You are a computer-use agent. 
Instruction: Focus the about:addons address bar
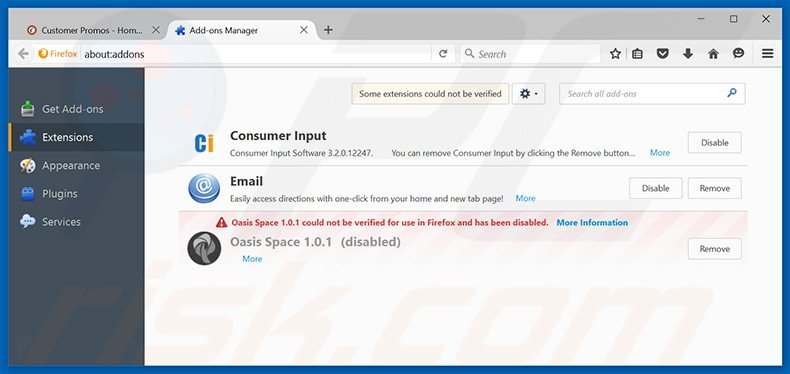tap(256, 53)
